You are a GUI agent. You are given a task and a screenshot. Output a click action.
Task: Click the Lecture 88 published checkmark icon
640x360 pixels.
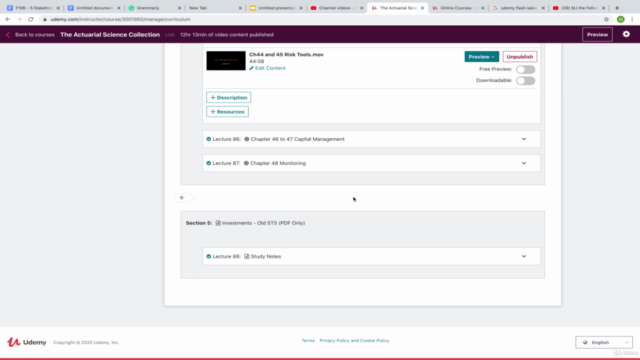[x=209, y=256]
